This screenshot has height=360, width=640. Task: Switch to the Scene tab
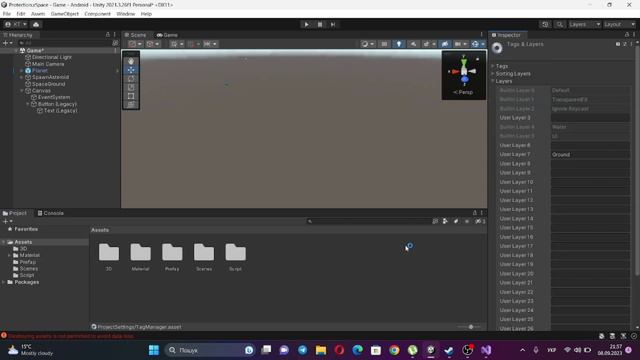(136, 35)
